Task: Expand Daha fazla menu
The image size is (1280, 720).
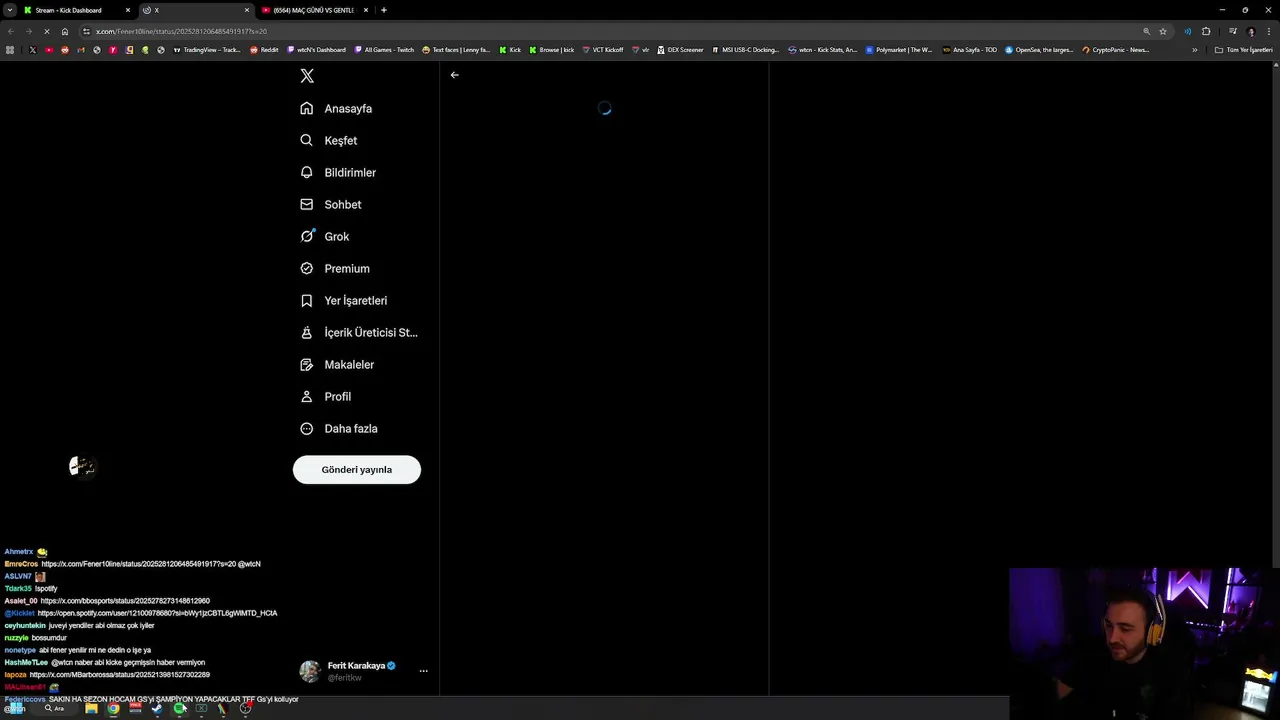Action: click(339, 428)
